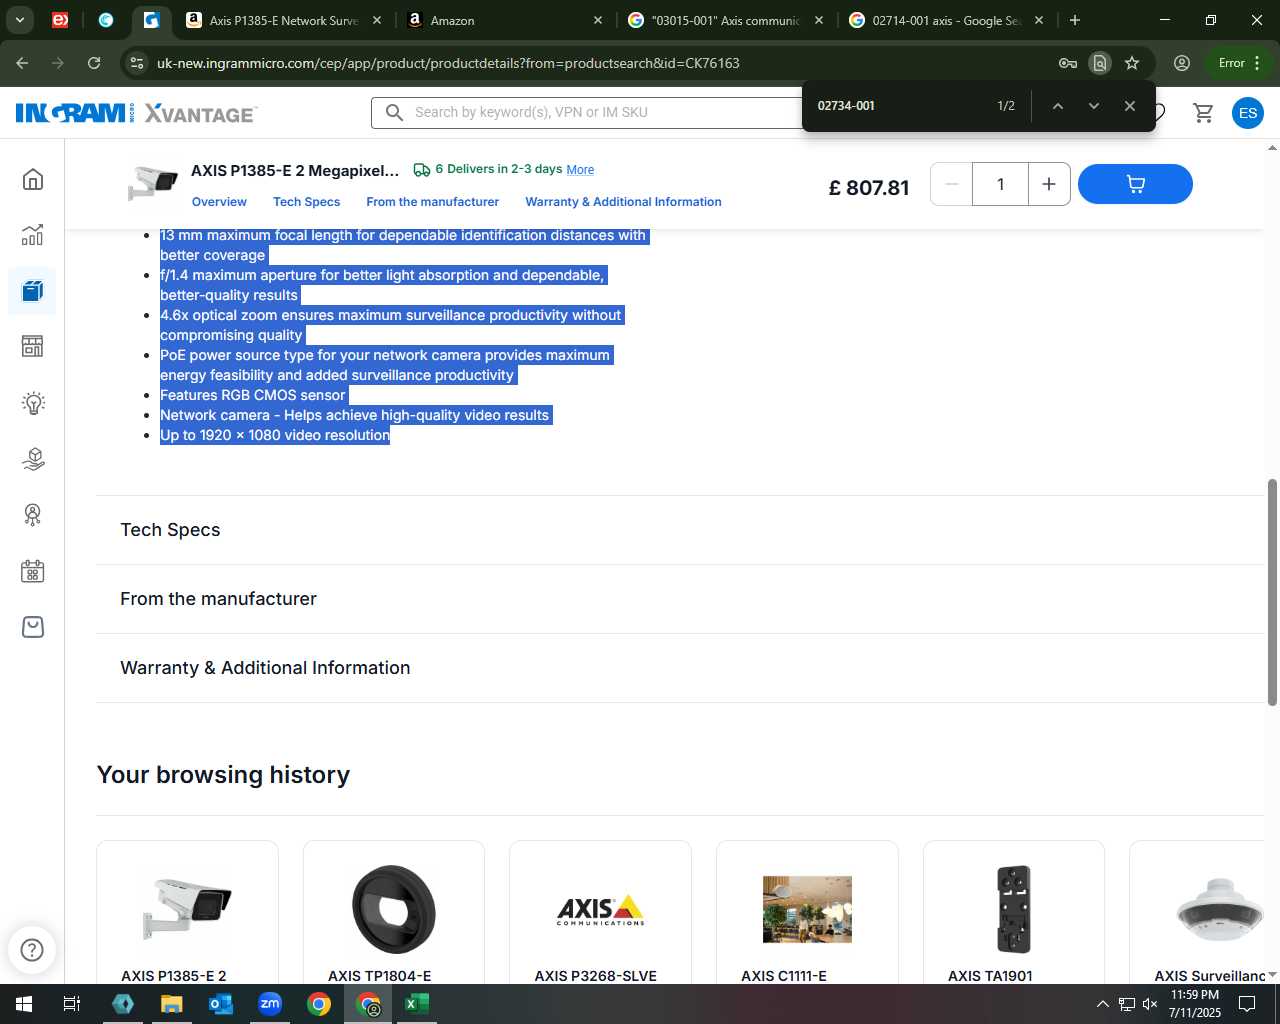This screenshot has height=1024, width=1280.
Task: Close the find-in-page bar
Action: pyautogui.click(x=1130, y=106)
